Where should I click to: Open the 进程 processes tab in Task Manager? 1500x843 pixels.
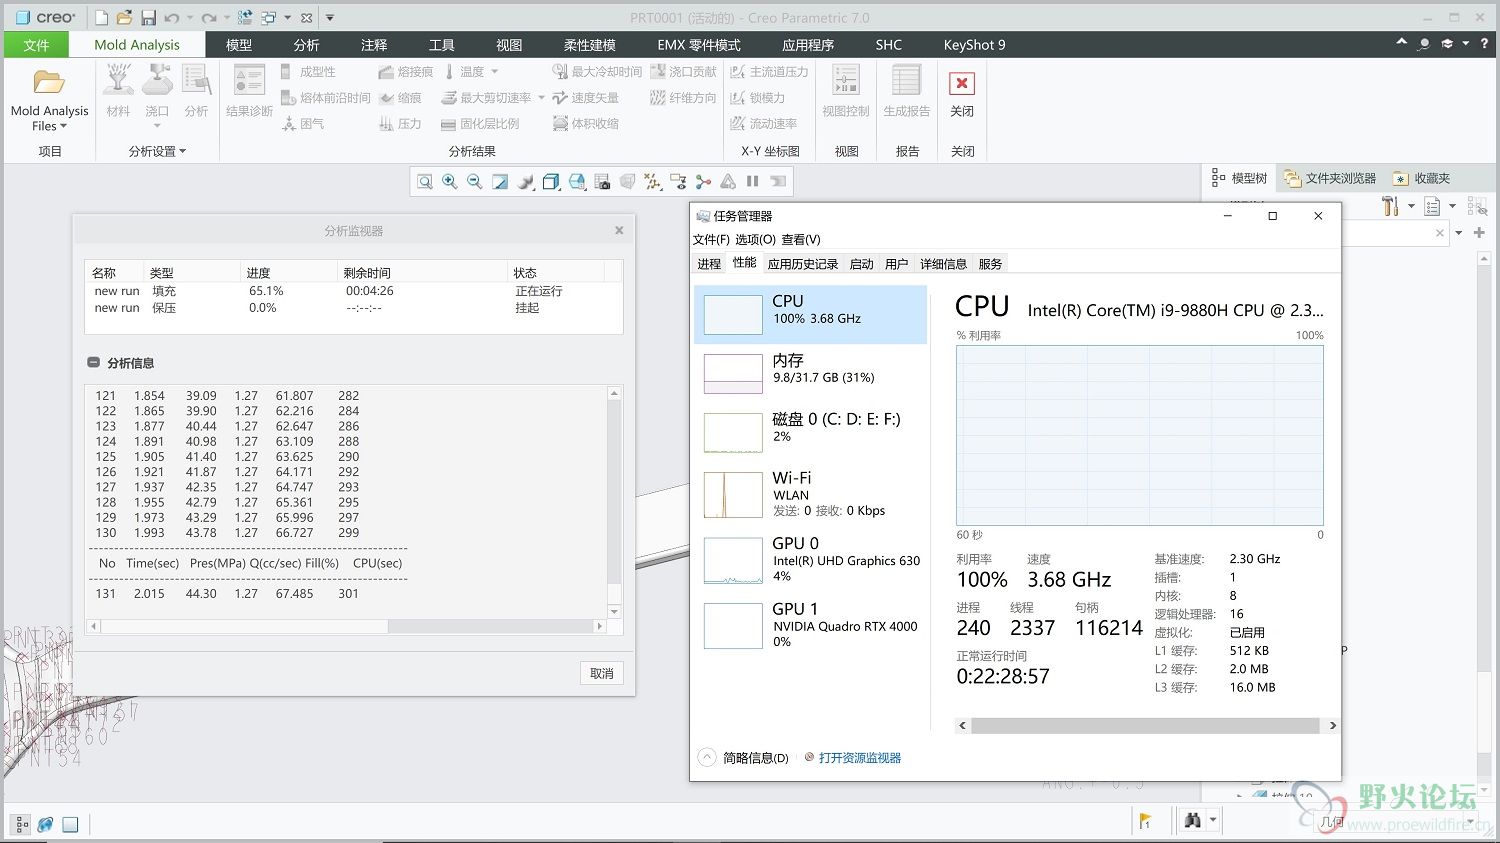(x=709, y=264)
